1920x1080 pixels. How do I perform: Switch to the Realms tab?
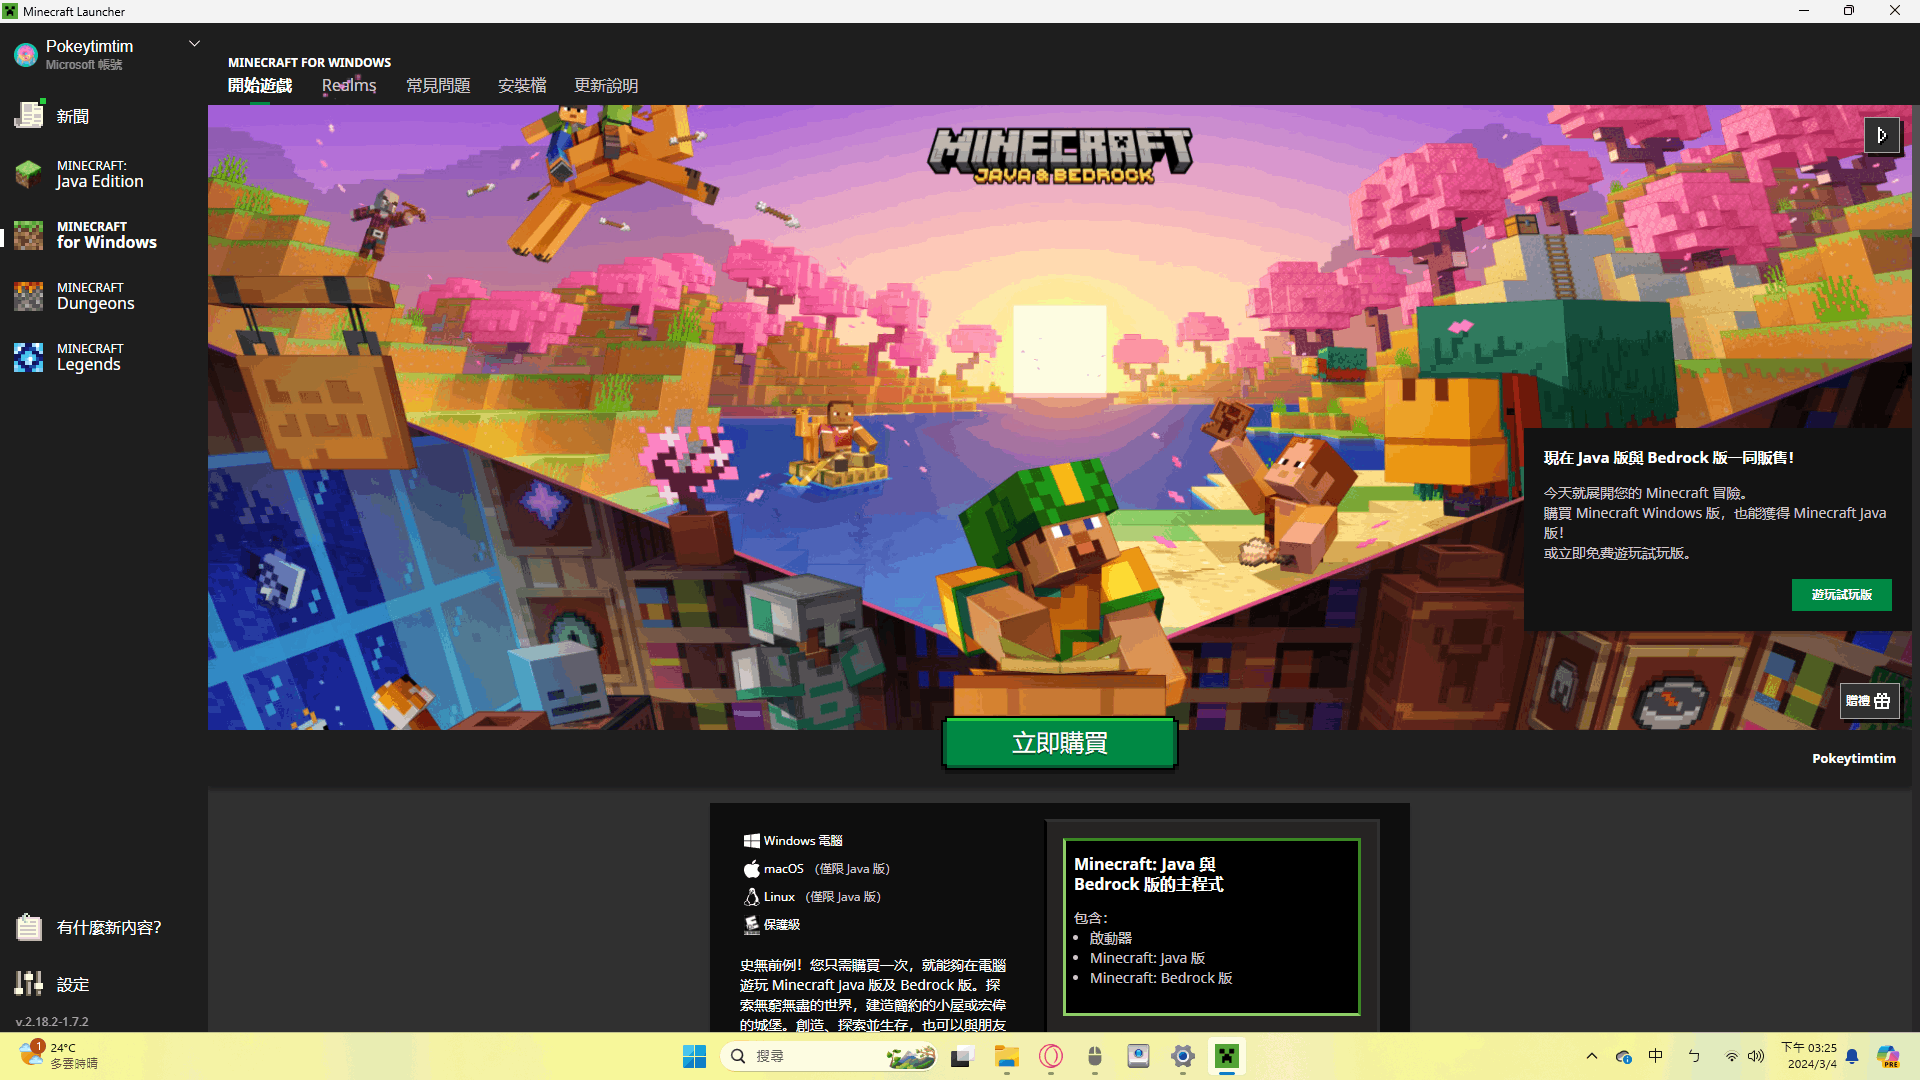click(349, 86)
